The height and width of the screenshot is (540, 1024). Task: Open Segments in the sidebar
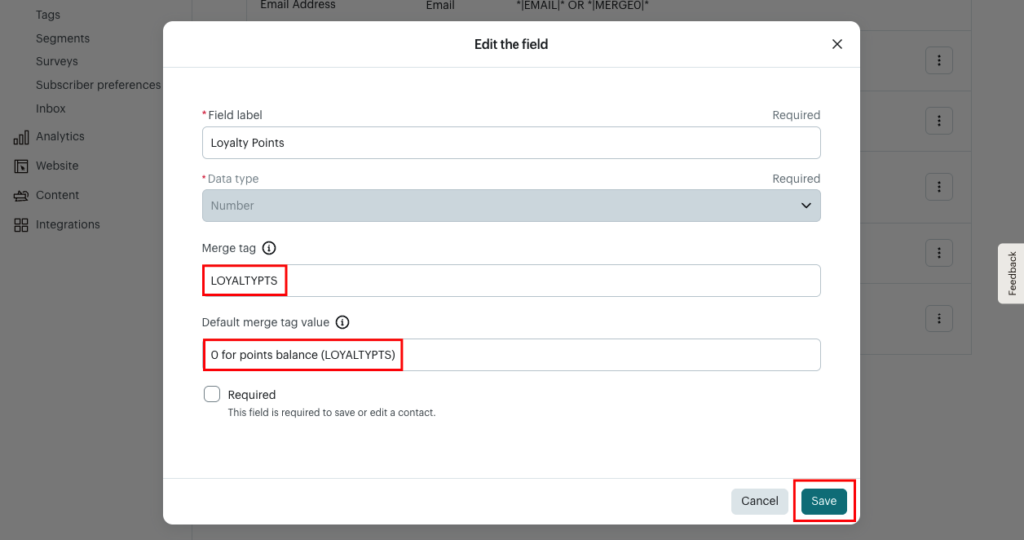[62, 38]
